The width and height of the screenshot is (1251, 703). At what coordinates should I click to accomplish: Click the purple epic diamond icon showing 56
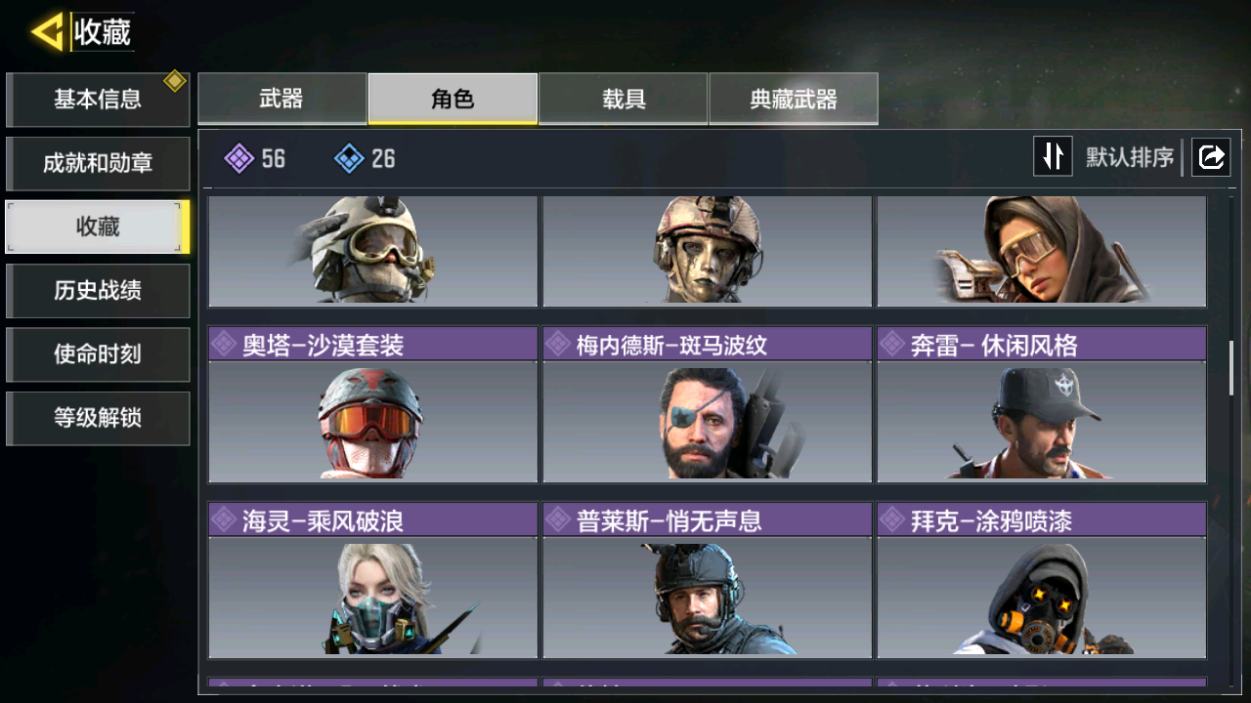(239, 158)
